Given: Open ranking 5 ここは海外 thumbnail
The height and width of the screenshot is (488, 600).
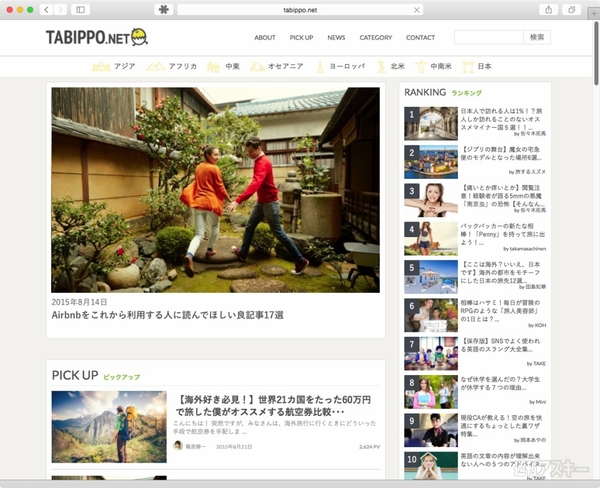Looking at the screenshot, I should pos(431,277).
